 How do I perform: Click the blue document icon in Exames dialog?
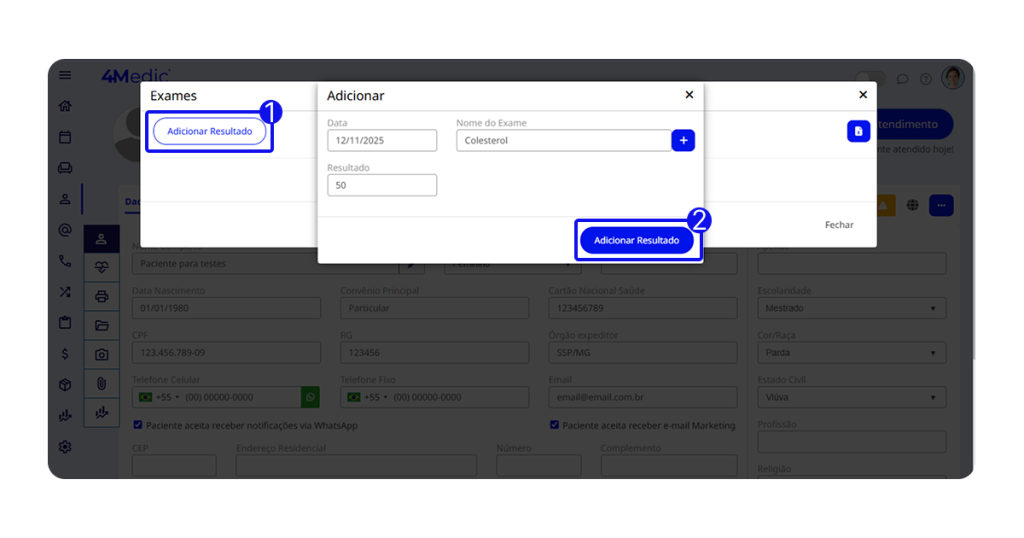[858, 131]
